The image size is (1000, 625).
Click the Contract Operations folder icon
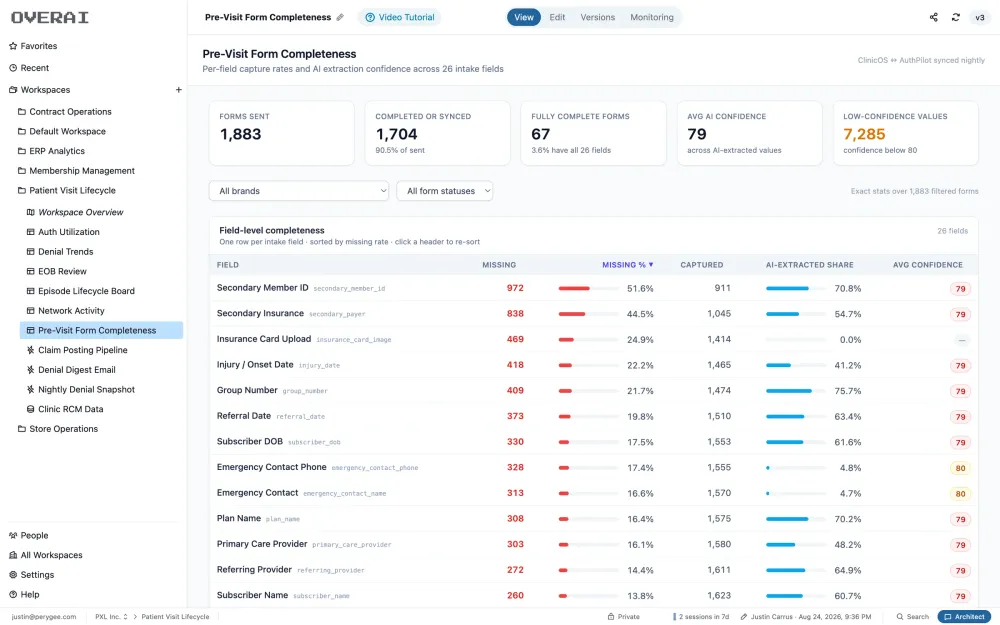pyautogui.click(x=22, y=112)
